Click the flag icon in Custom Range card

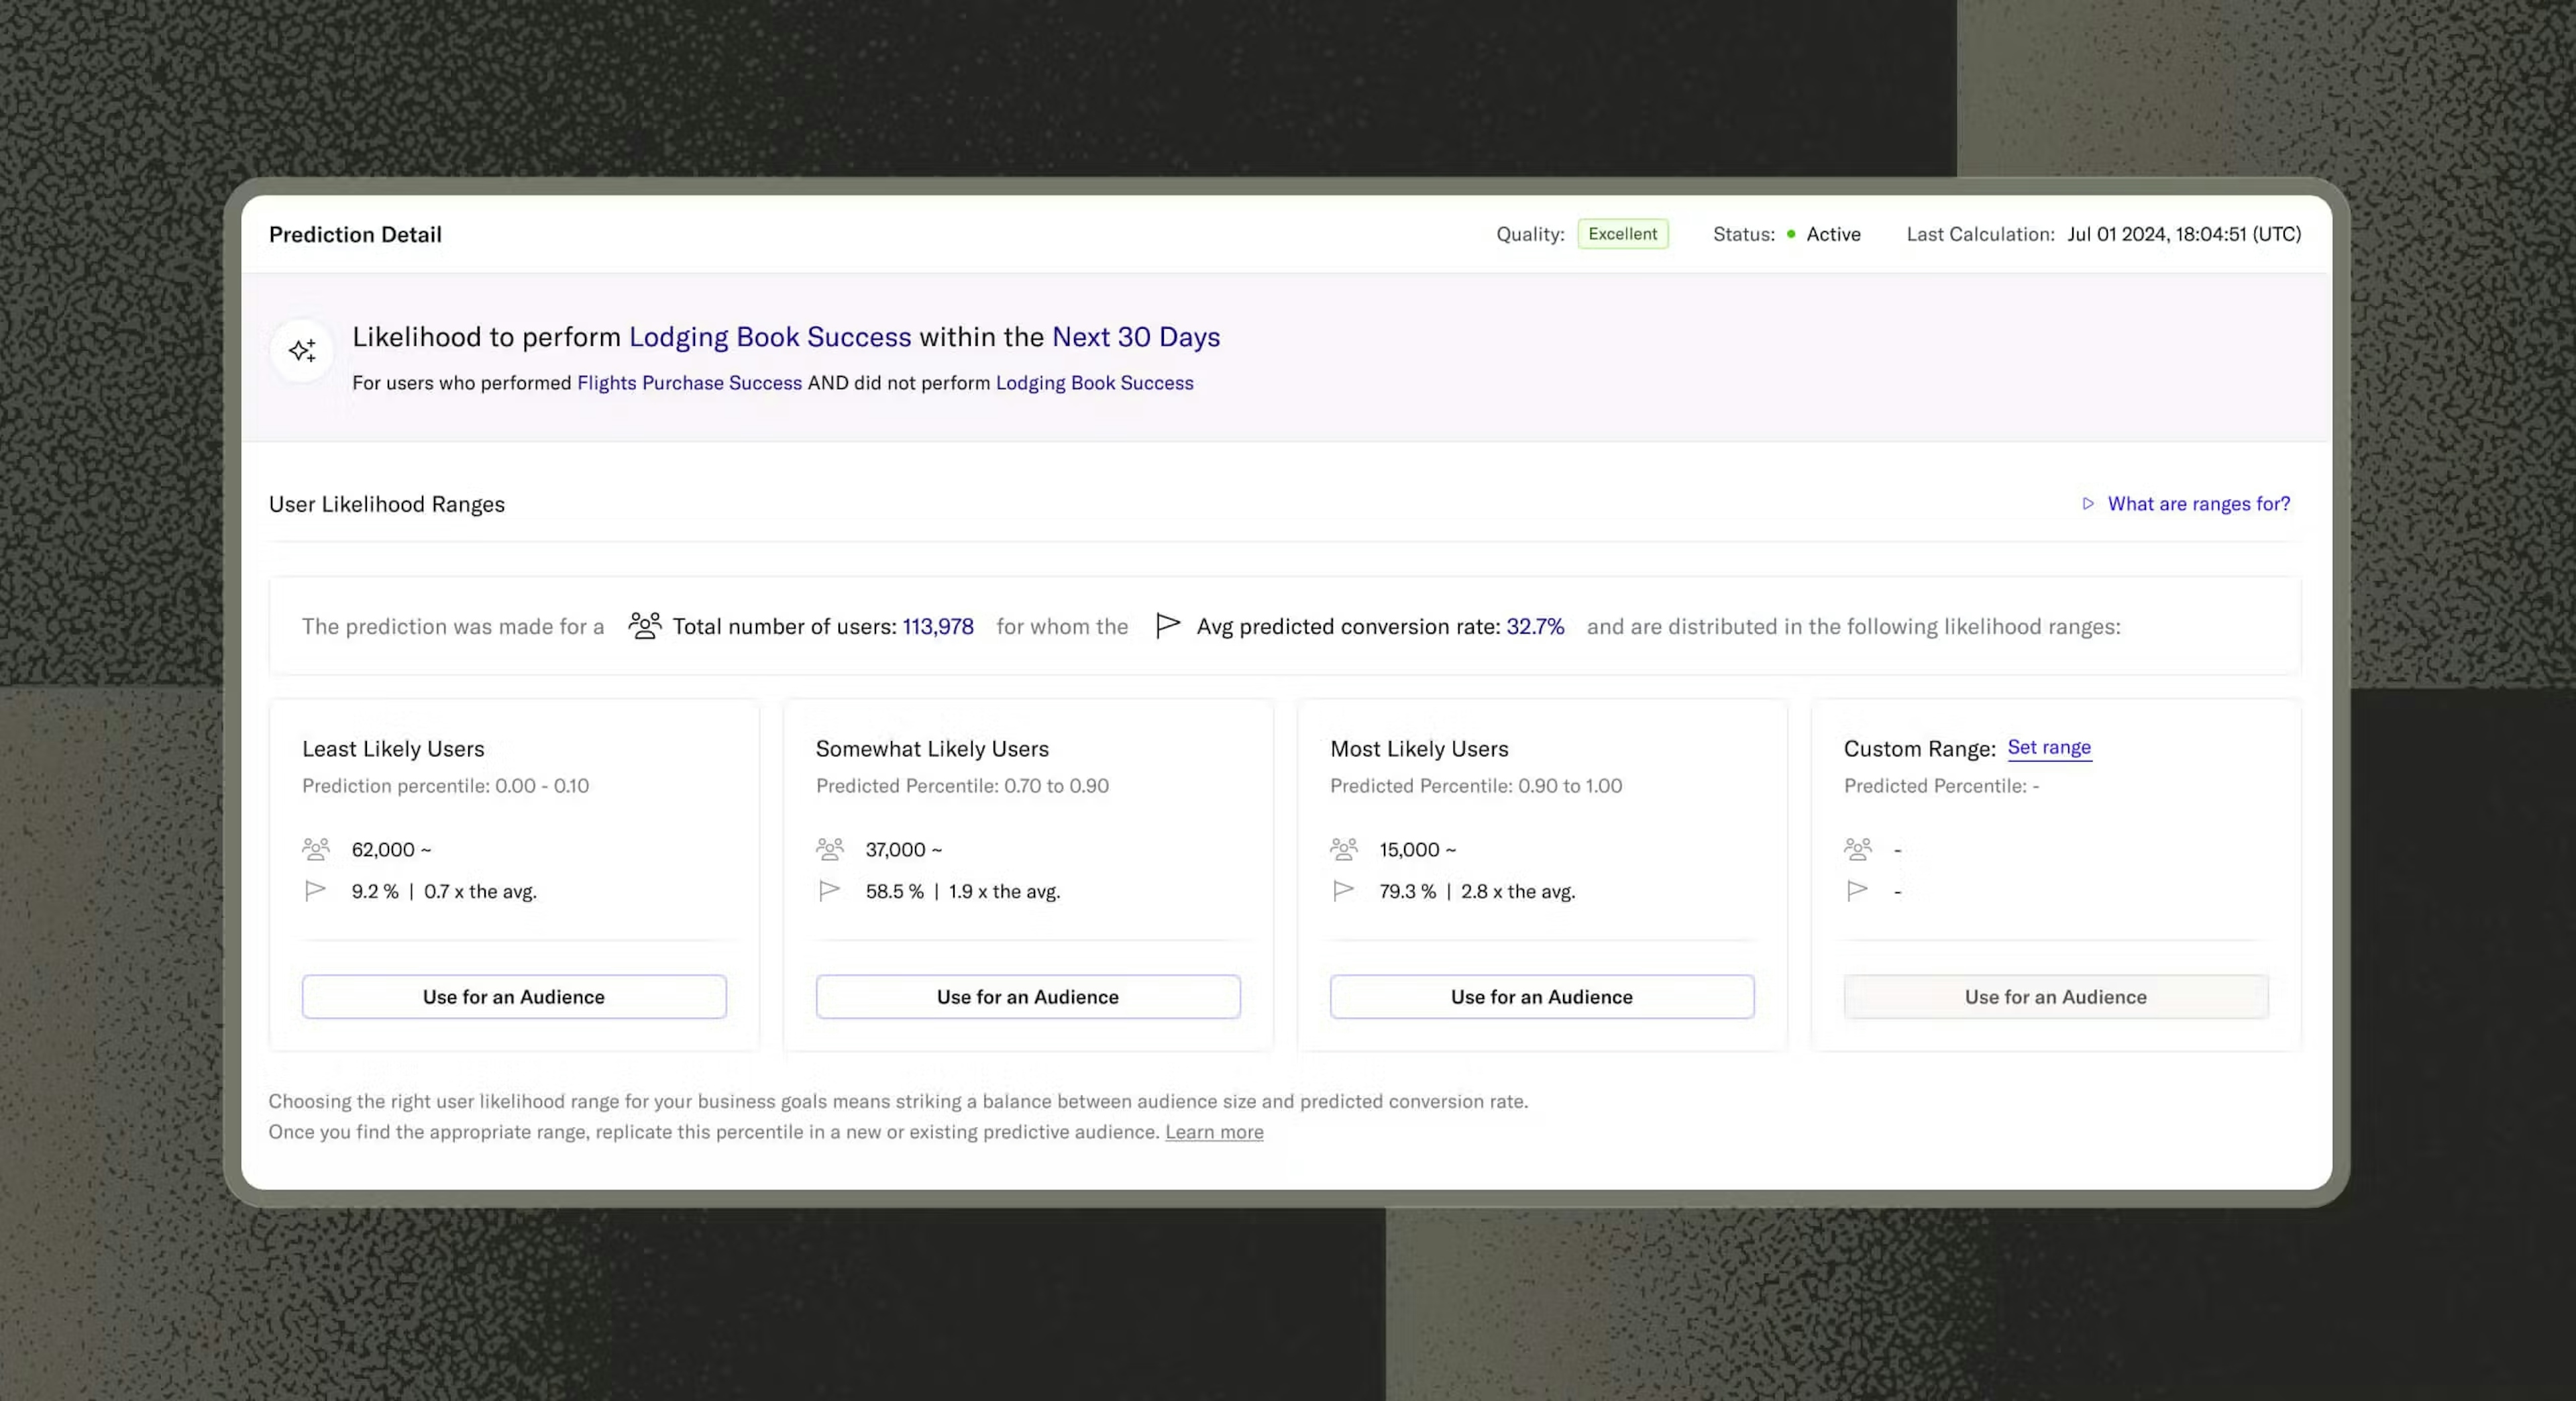(x=1858, y=890)
